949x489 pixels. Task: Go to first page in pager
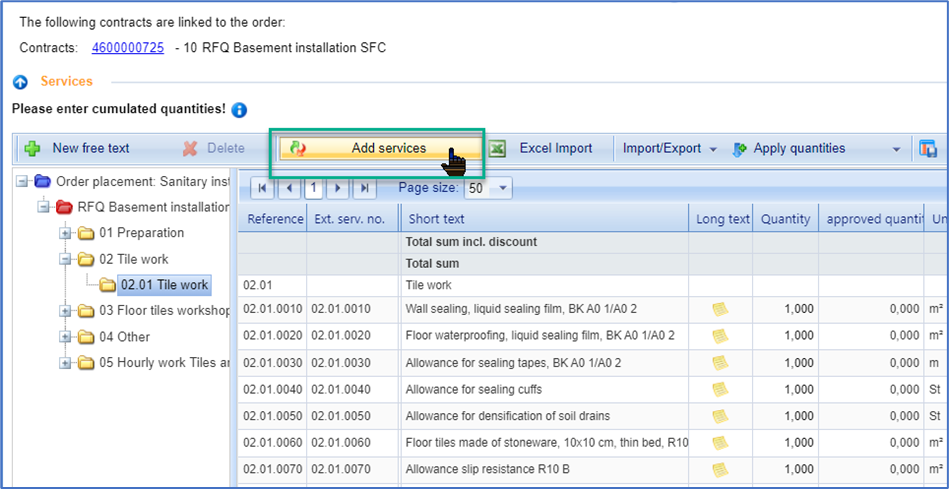tap(263, 187)
